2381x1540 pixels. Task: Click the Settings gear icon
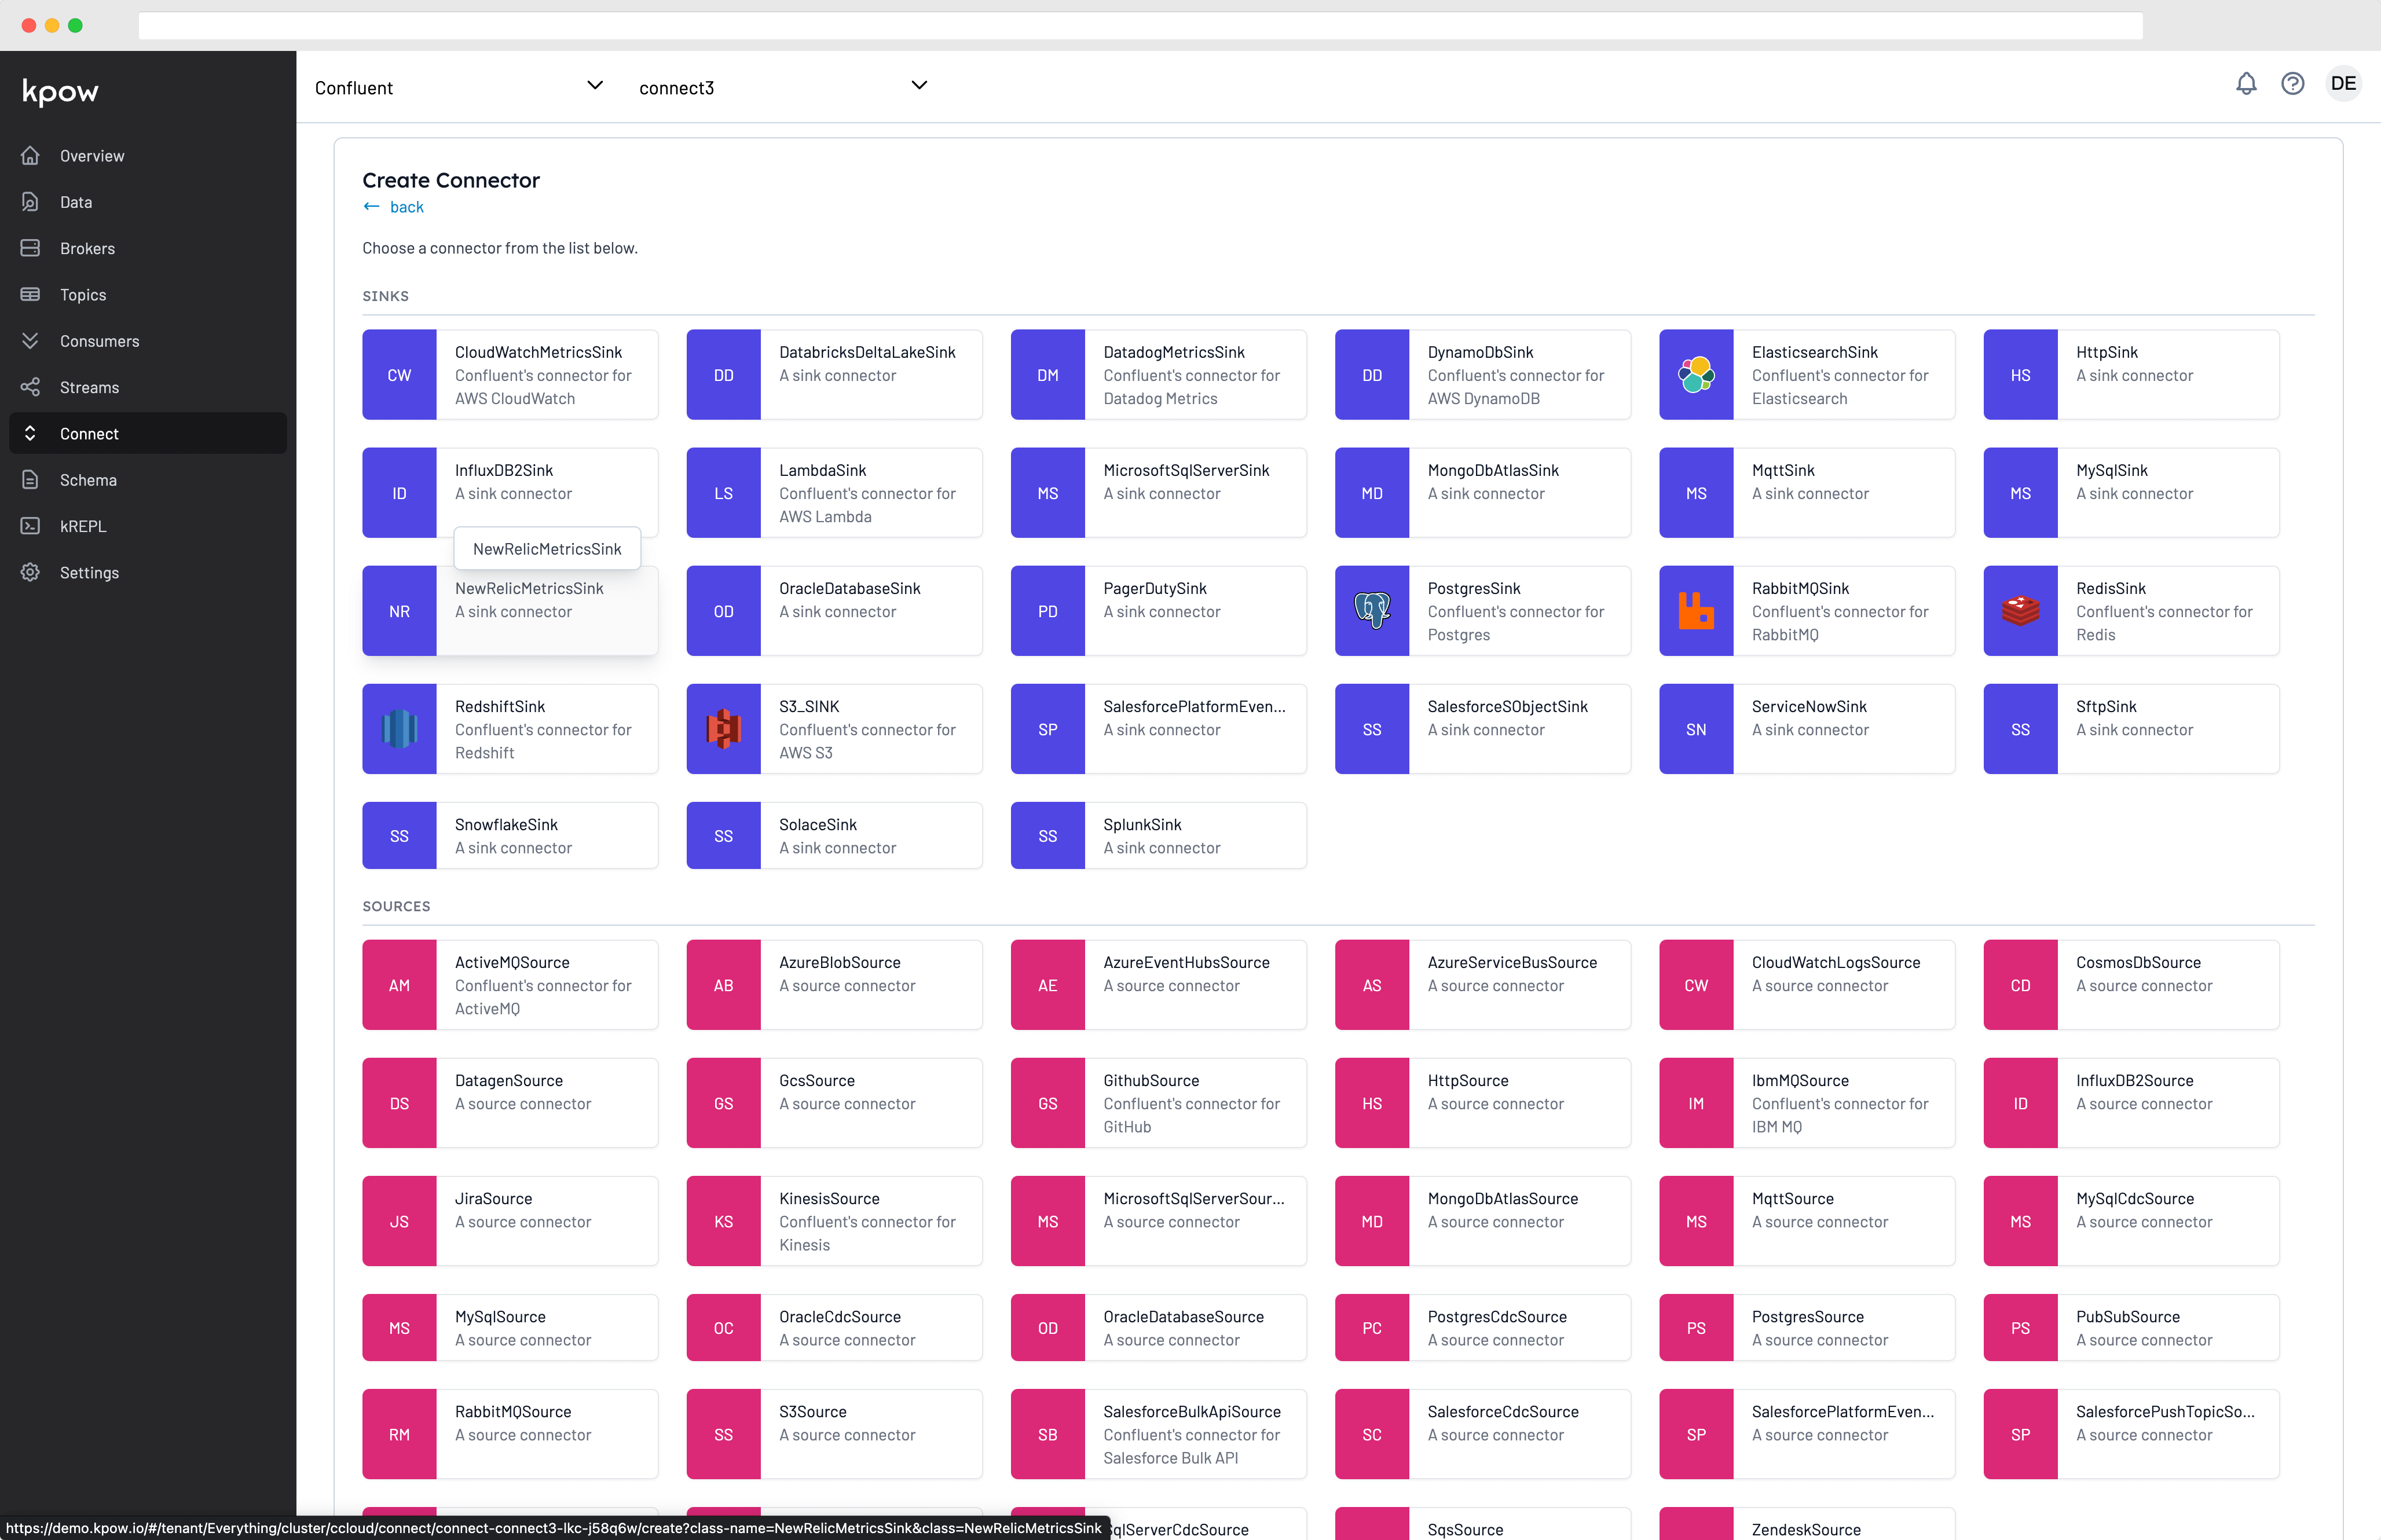point(30,572)
